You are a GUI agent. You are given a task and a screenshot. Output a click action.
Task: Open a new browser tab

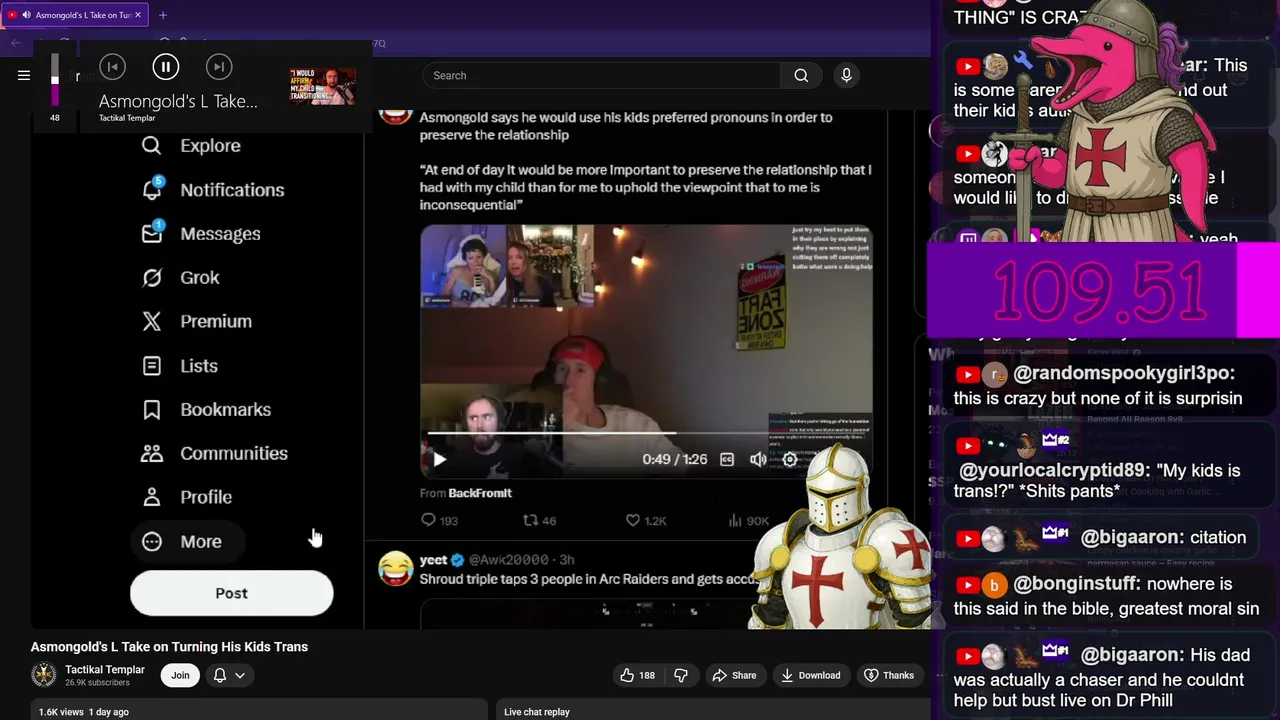[163, 15]
